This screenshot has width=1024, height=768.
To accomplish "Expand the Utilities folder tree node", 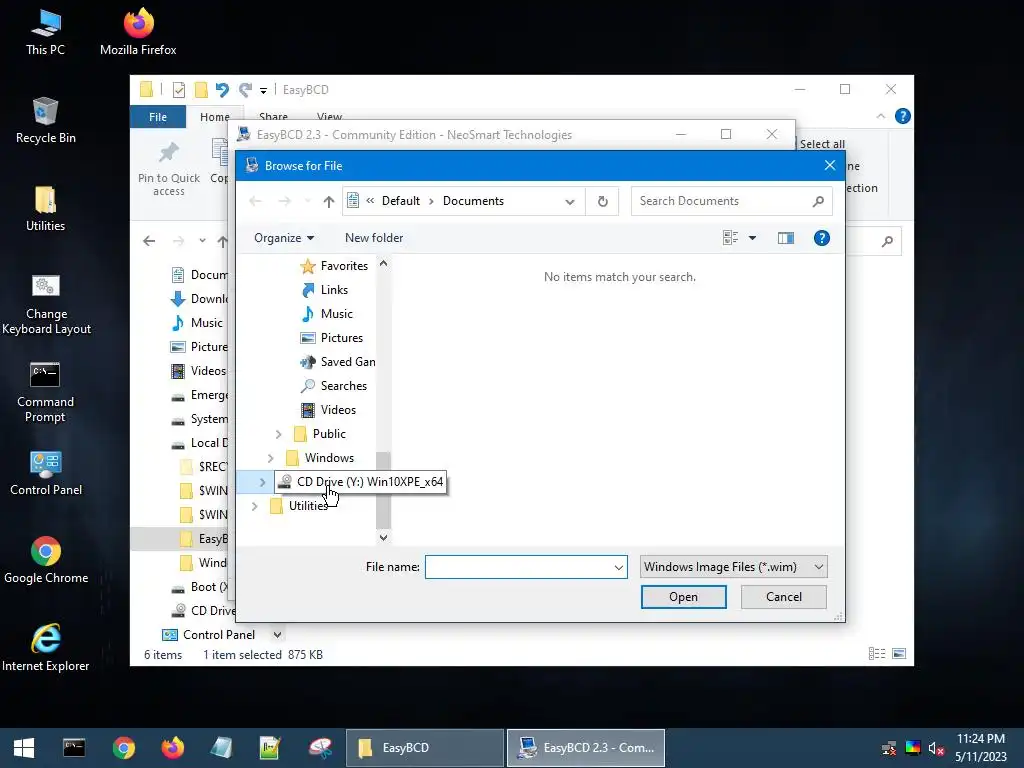I will 255,506.
